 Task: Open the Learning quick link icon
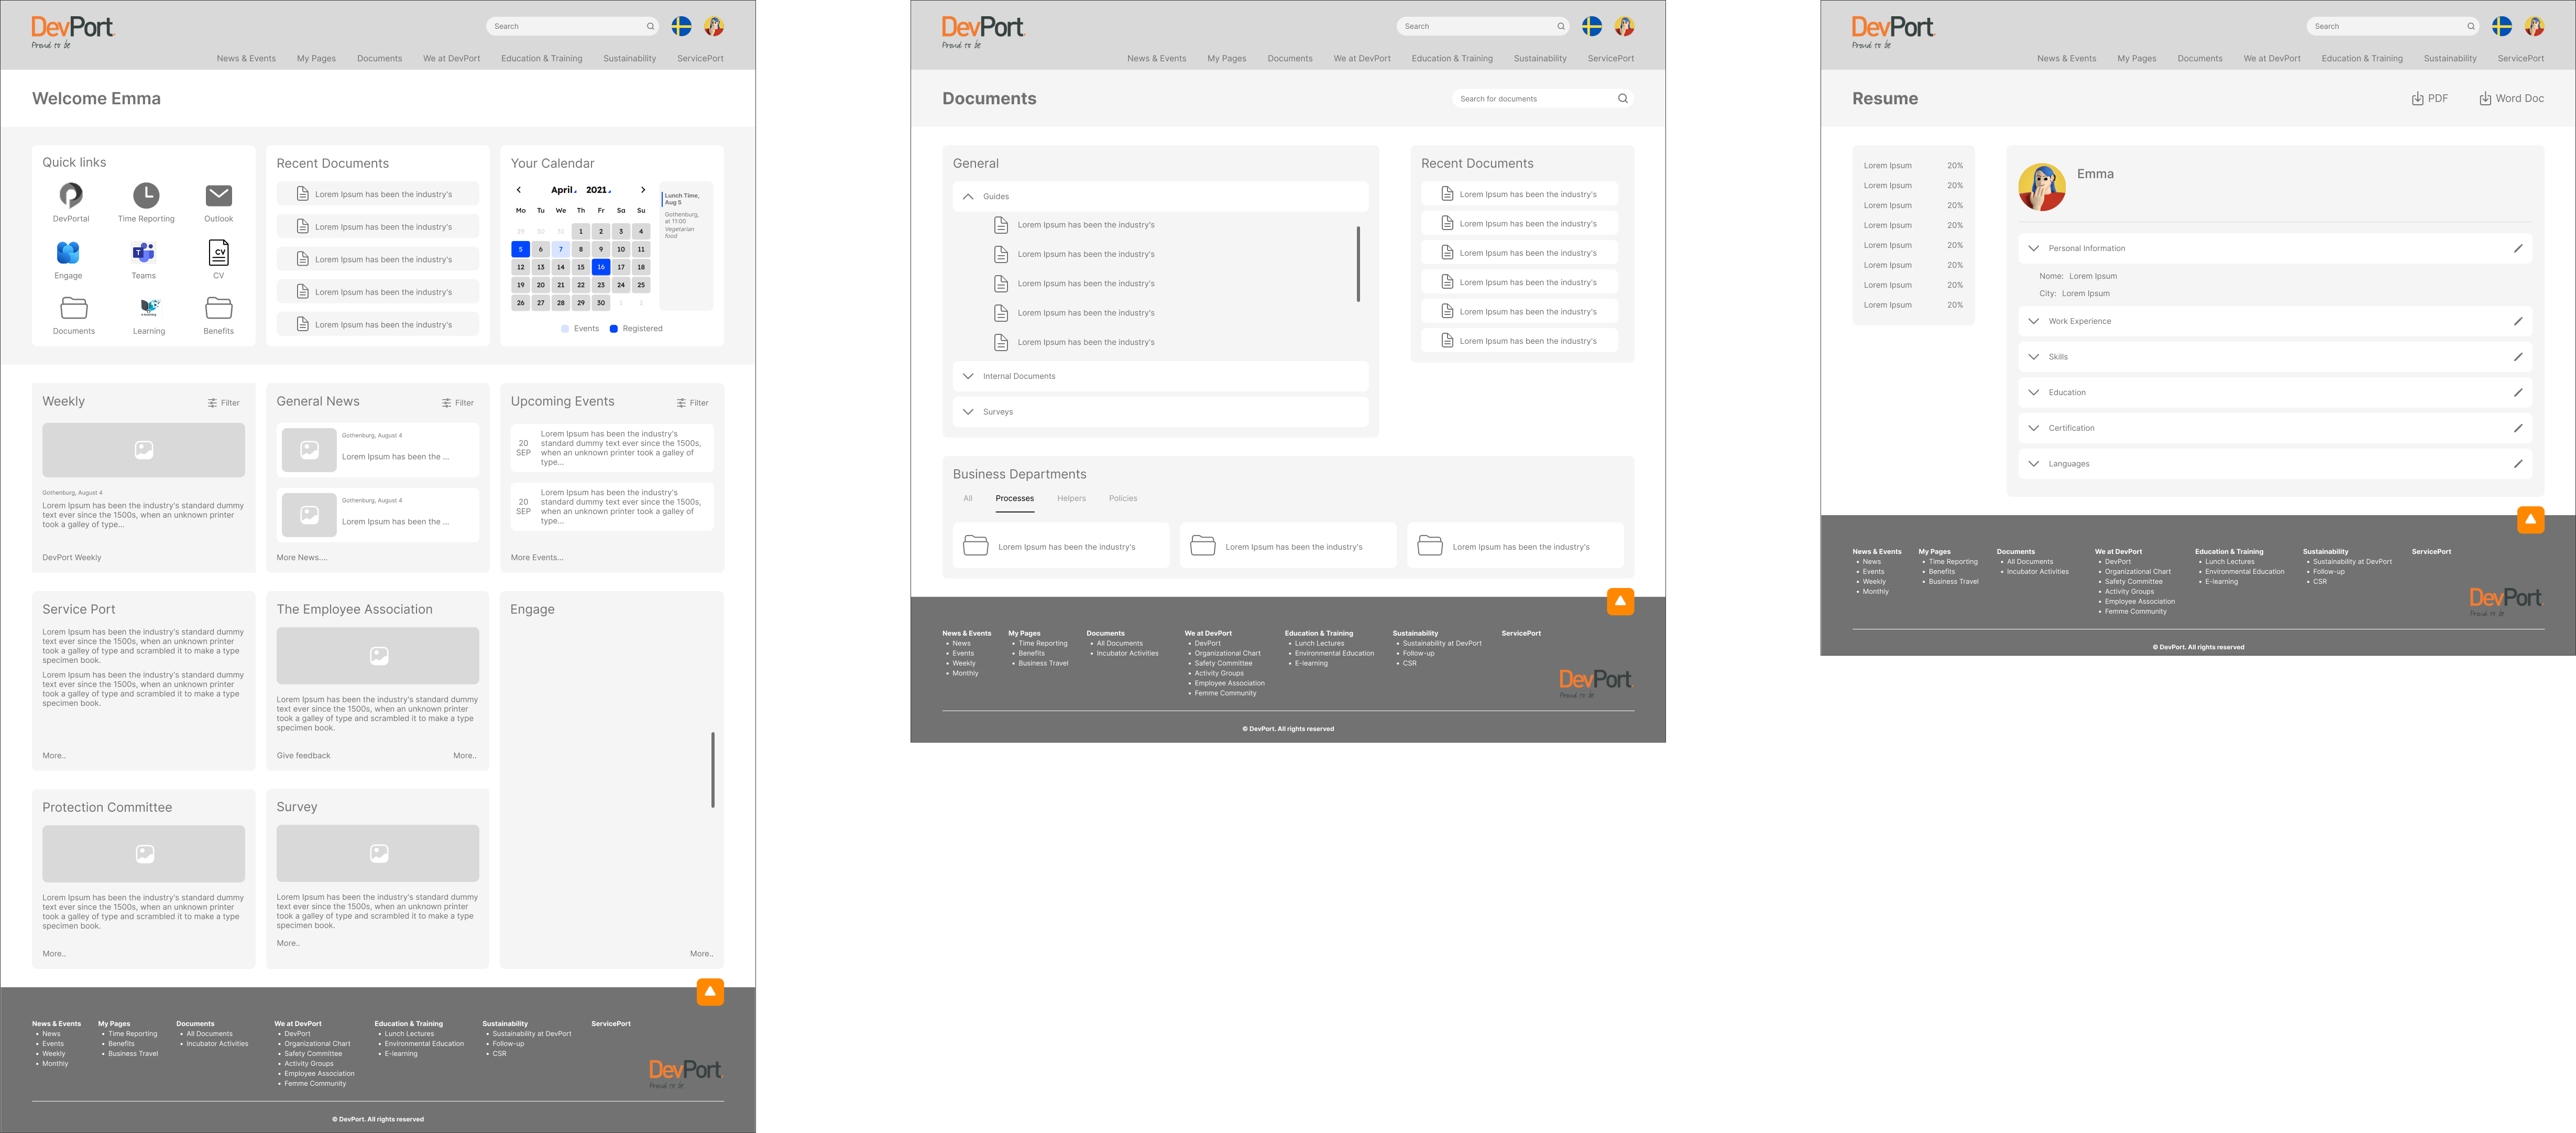point(149,308)
